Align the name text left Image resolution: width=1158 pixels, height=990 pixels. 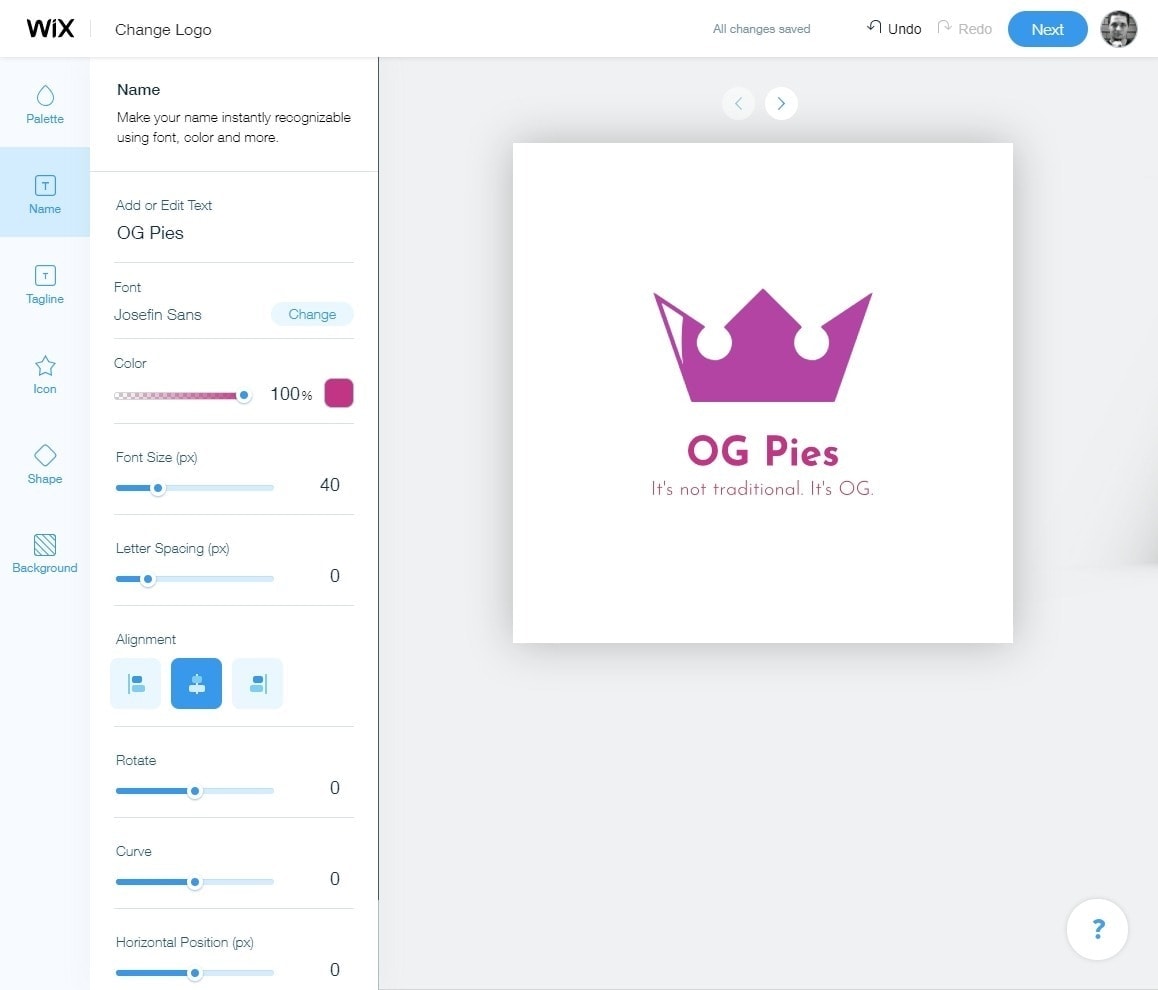click(x=136, y=684)
